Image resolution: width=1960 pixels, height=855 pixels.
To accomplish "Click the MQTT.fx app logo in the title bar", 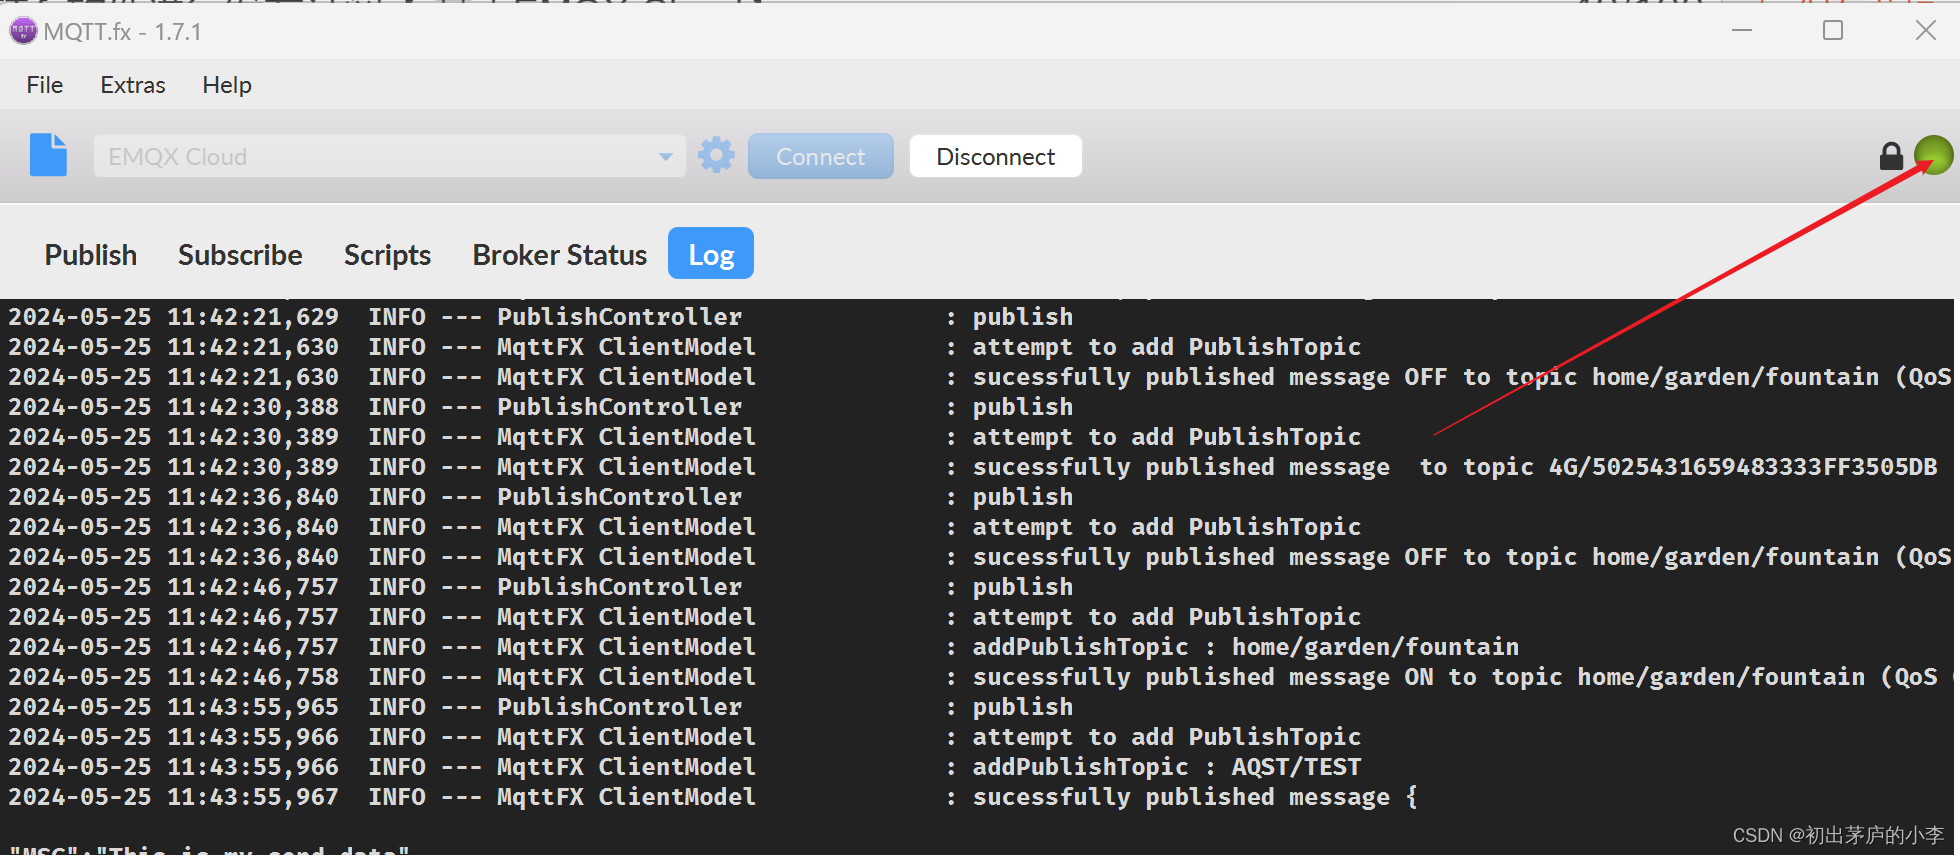I will click(22, 31).
